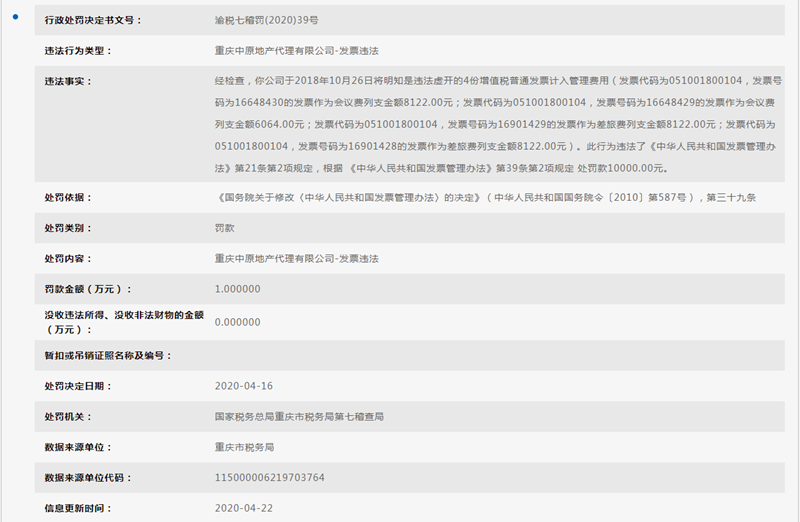Click the label 处罚类别
The width and height of the screenshot is (800, 522).
click(x=68, y=228)
